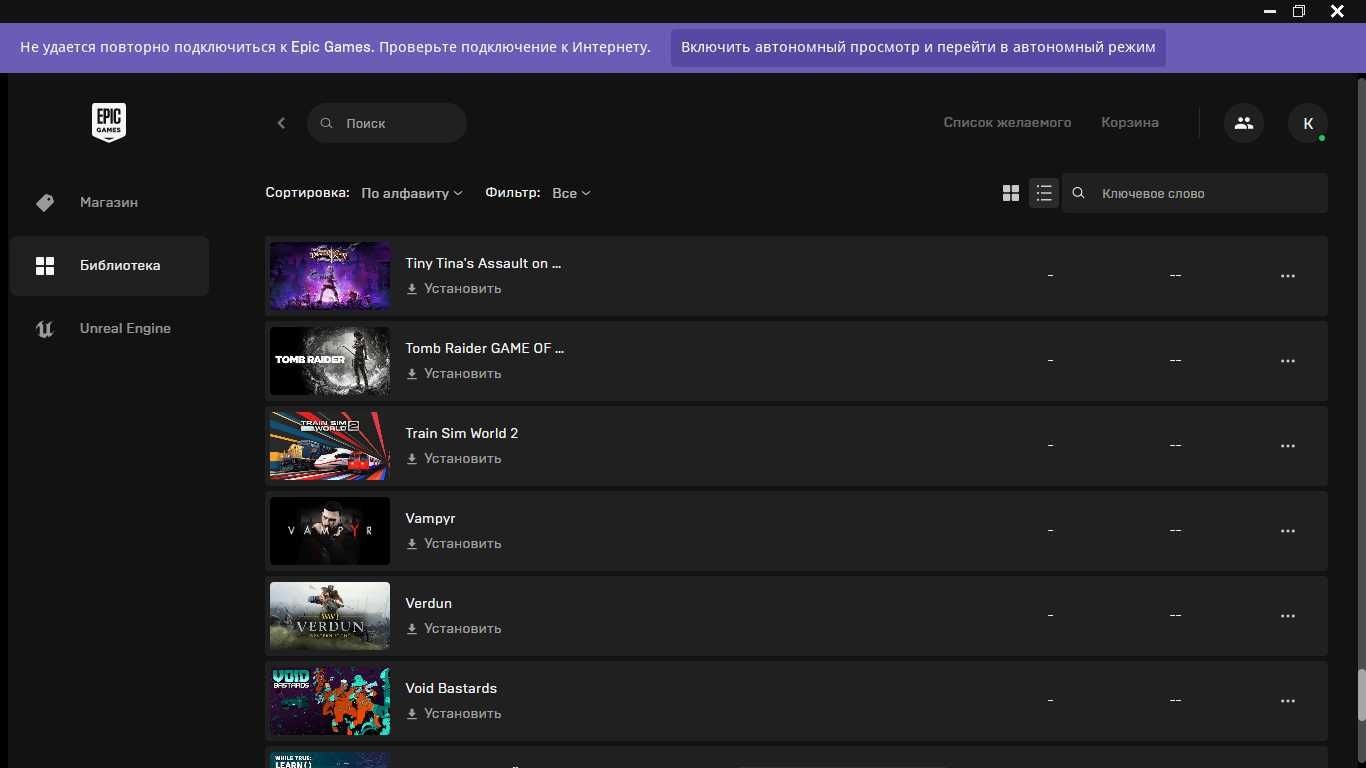1366x768 pixels.
Task: Open the account avatar labeled K
Action: pos(1308,123)
